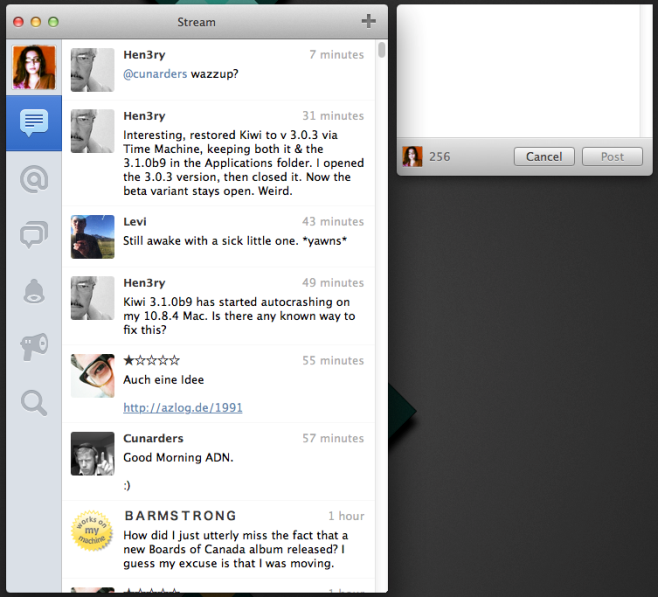Click 'Still awake with a sick little one' post
658x597 pixels.
pyautogui.click(x=235, y=241)
